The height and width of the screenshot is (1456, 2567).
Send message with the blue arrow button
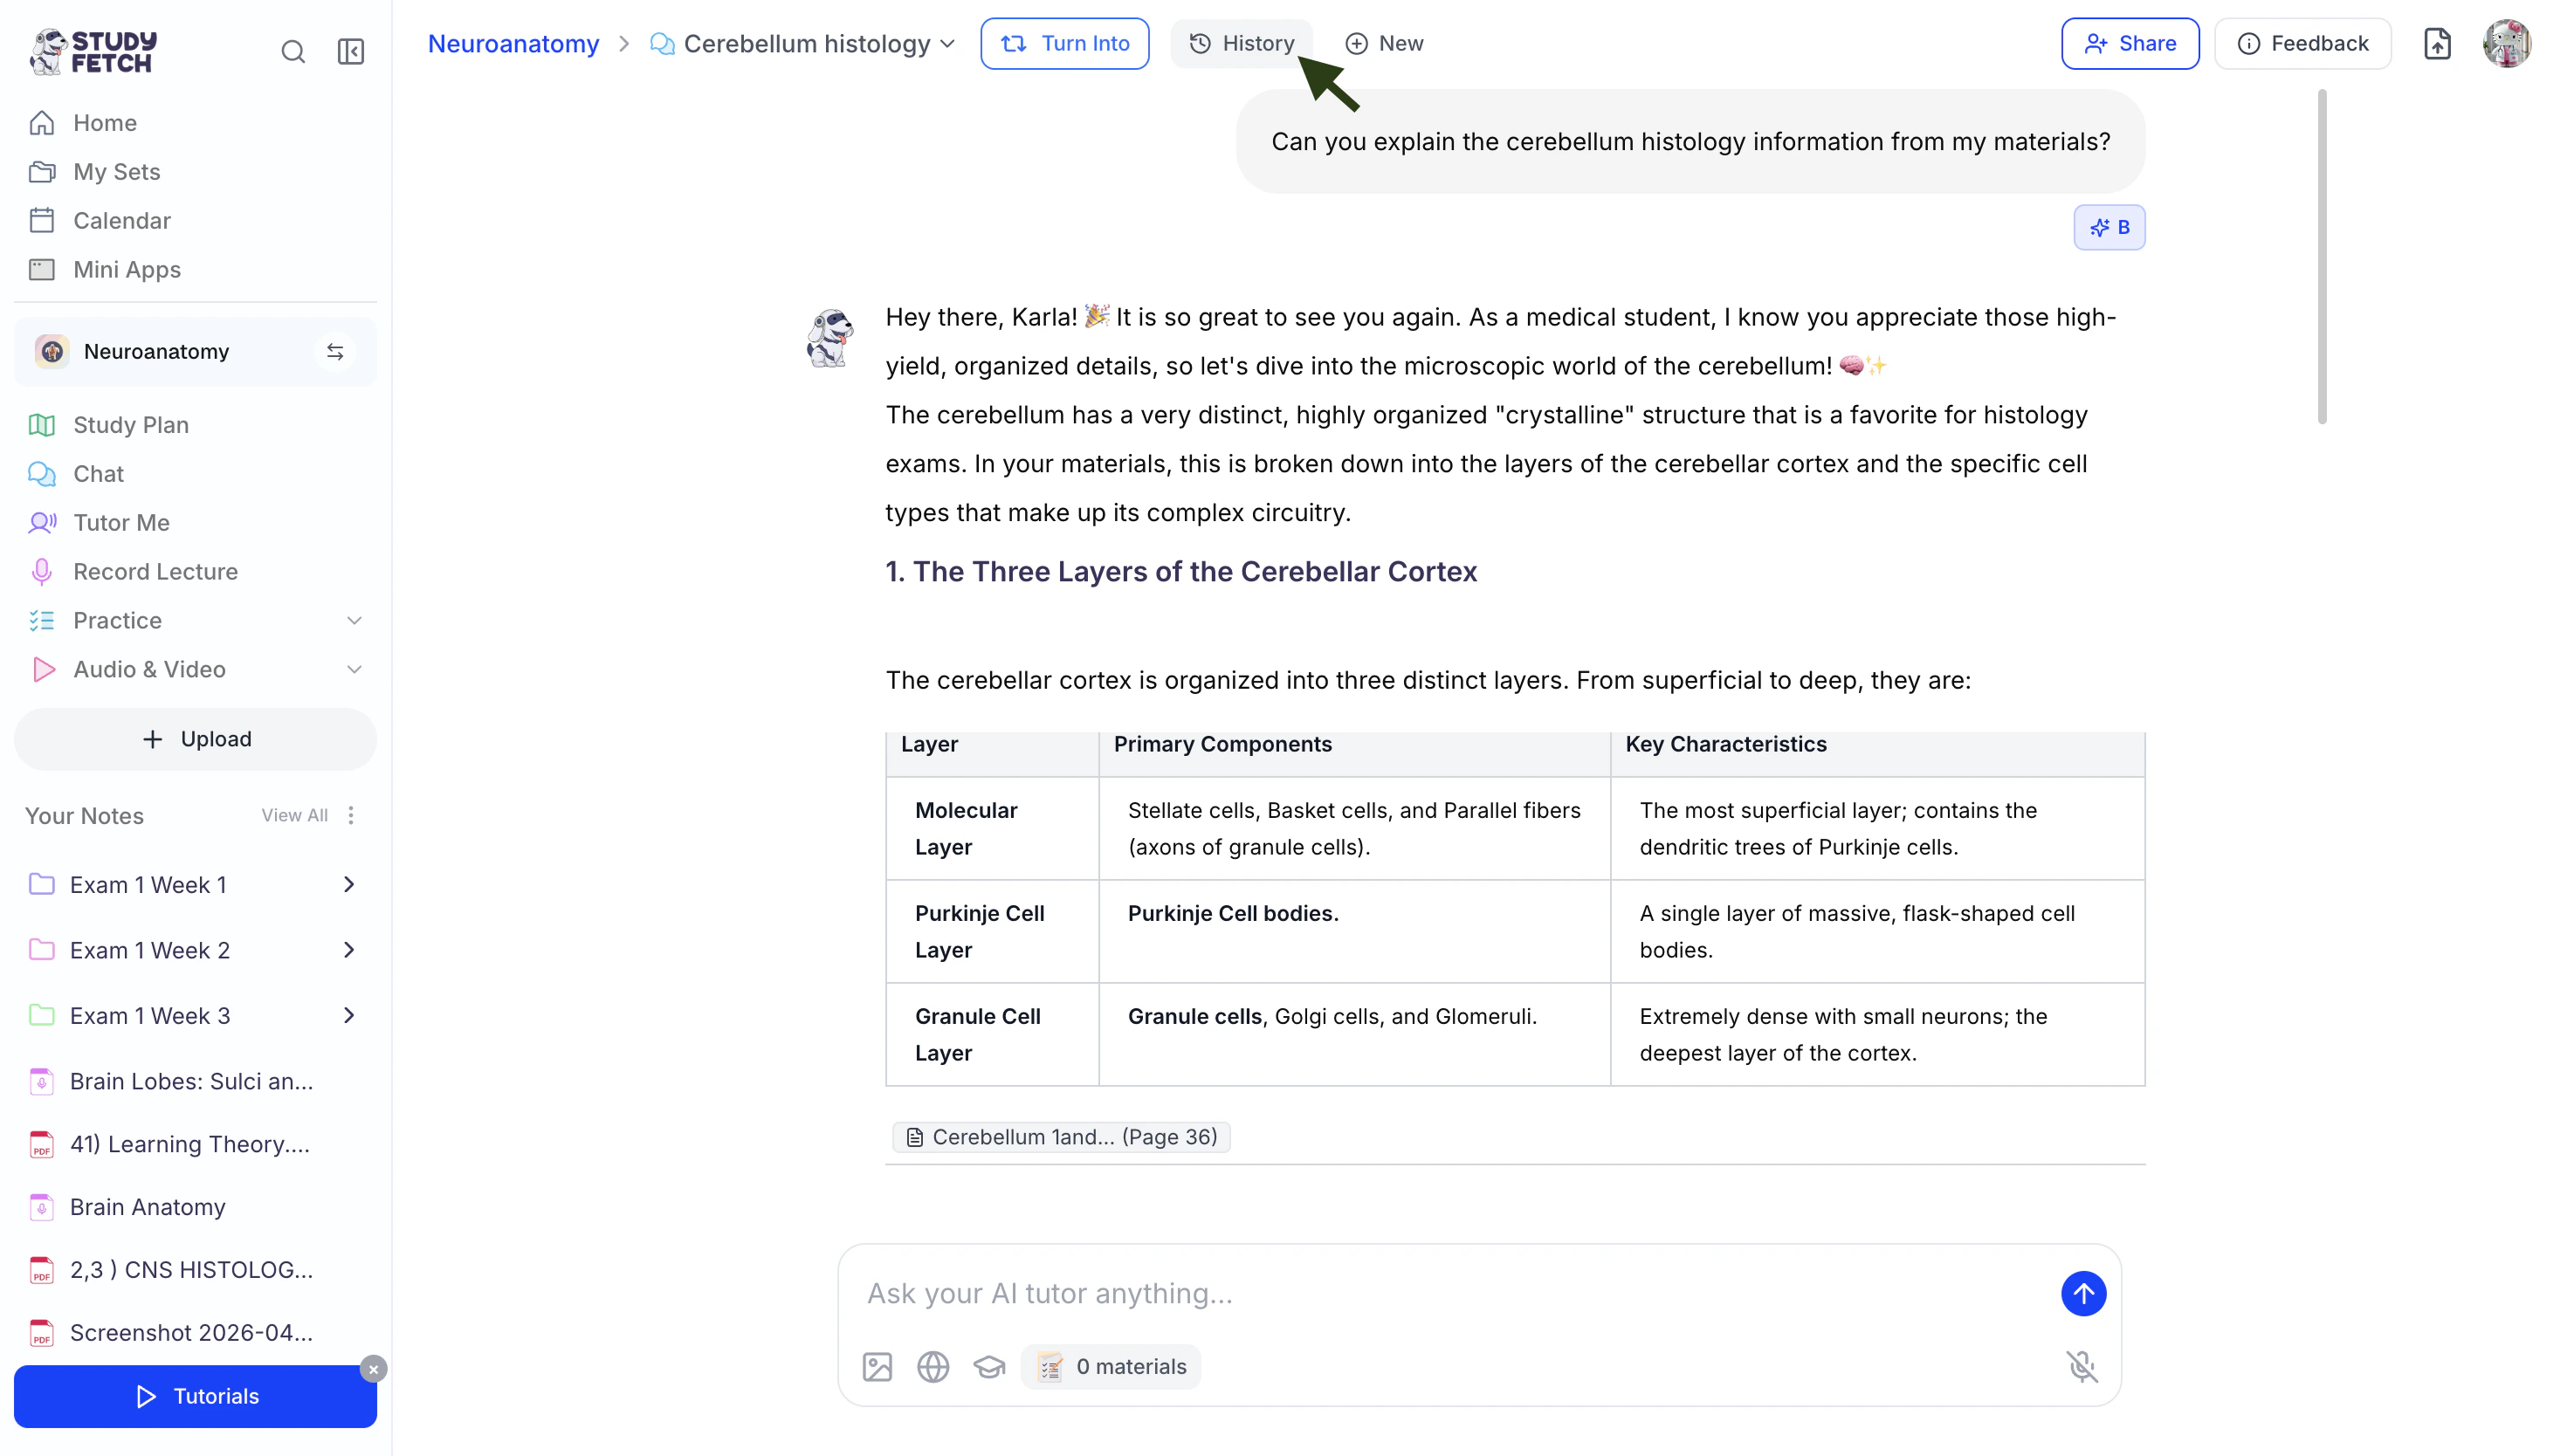coord(2083,1294)
